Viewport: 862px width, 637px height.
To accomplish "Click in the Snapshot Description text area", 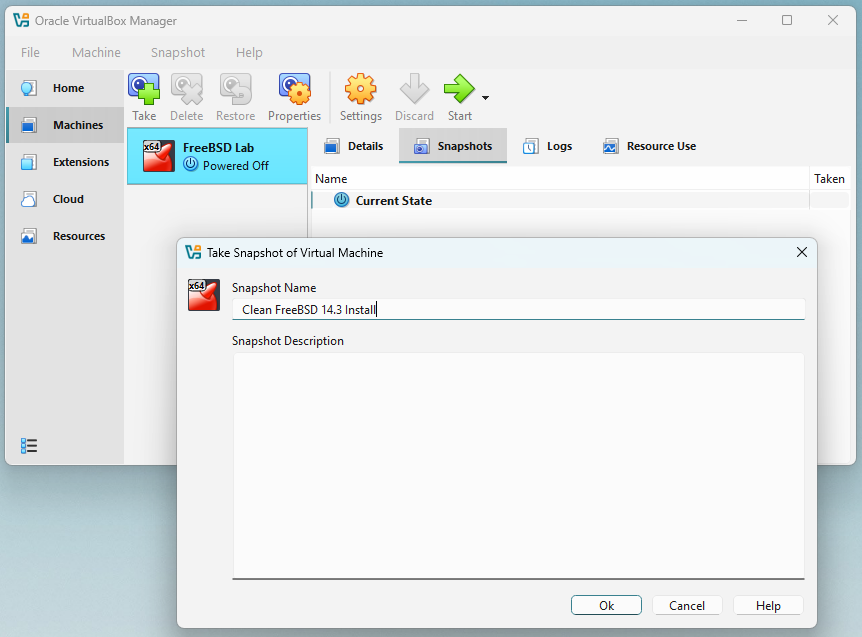I will (x=518, y=466).
